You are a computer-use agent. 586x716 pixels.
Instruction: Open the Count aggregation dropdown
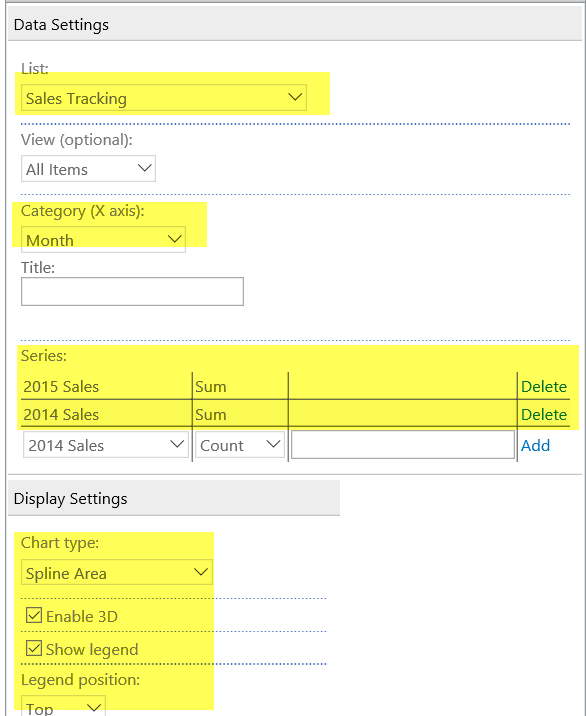(240, 445)
